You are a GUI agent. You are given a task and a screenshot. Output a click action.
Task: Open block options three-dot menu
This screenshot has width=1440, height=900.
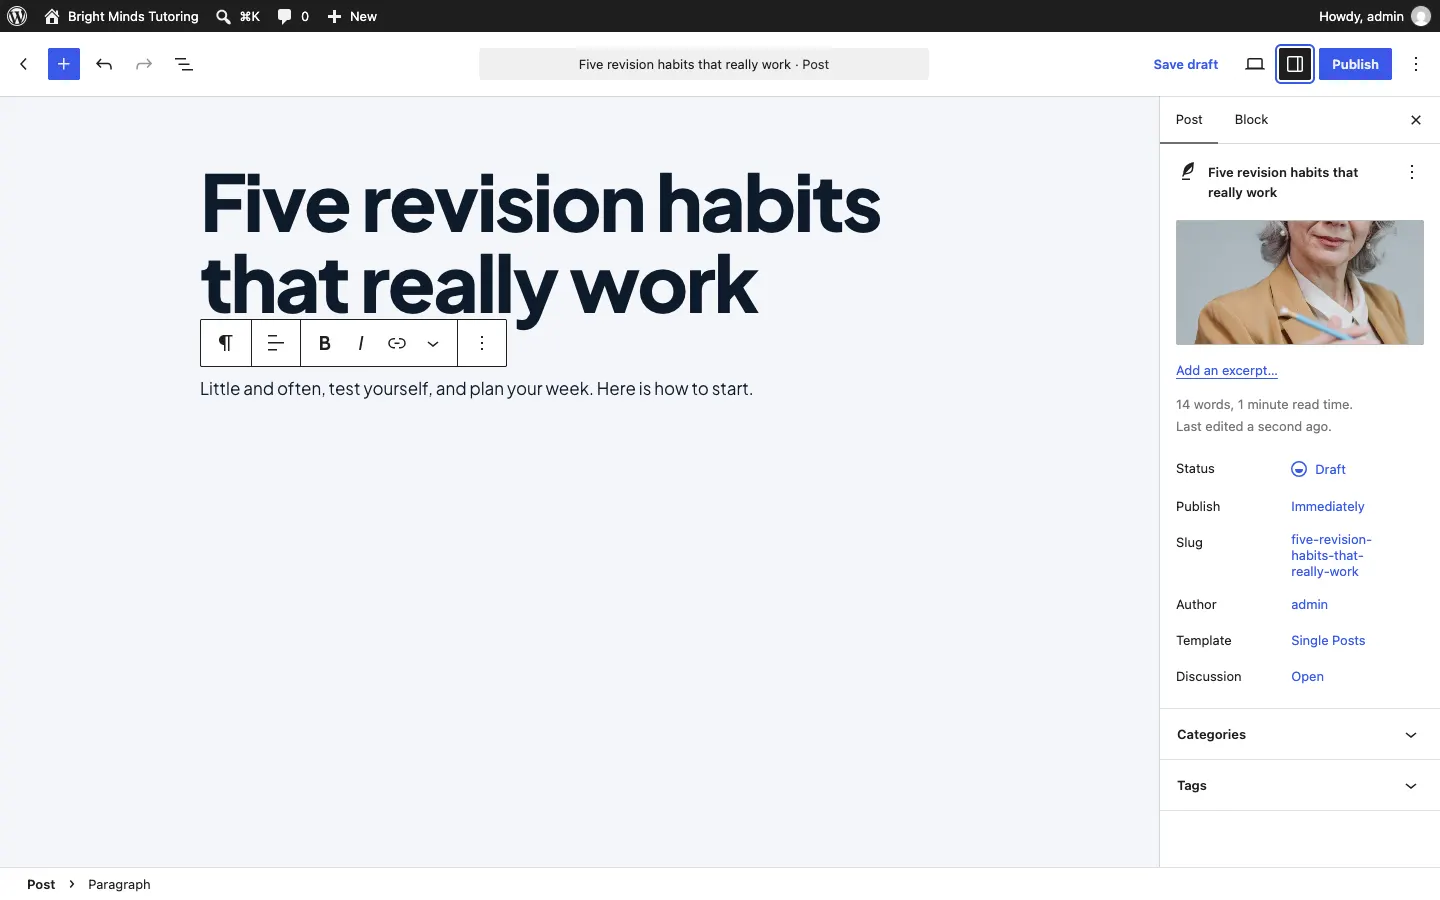coord(482,343)
